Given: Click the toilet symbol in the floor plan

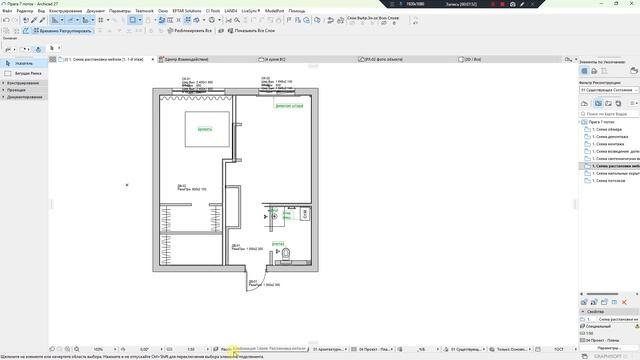Looking at the screenshot, I should [286, 254].
